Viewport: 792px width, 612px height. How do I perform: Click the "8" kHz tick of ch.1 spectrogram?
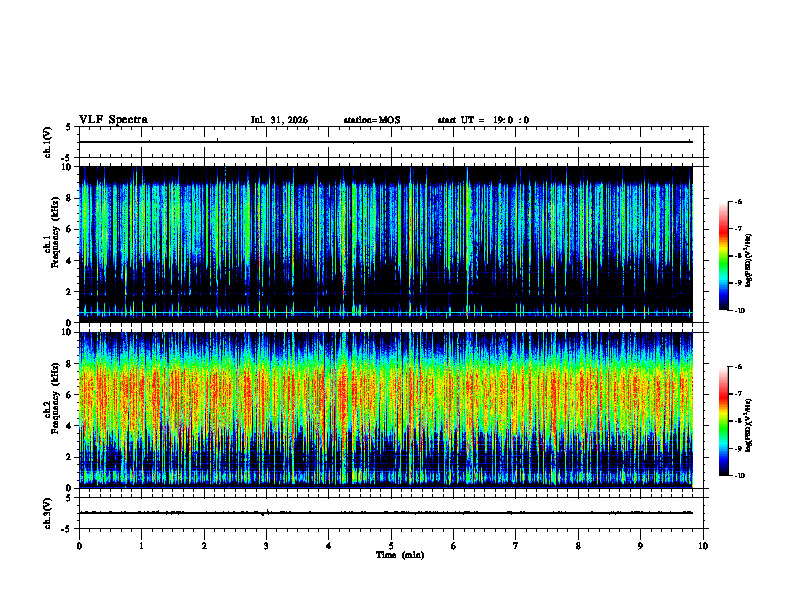point(70,198)
